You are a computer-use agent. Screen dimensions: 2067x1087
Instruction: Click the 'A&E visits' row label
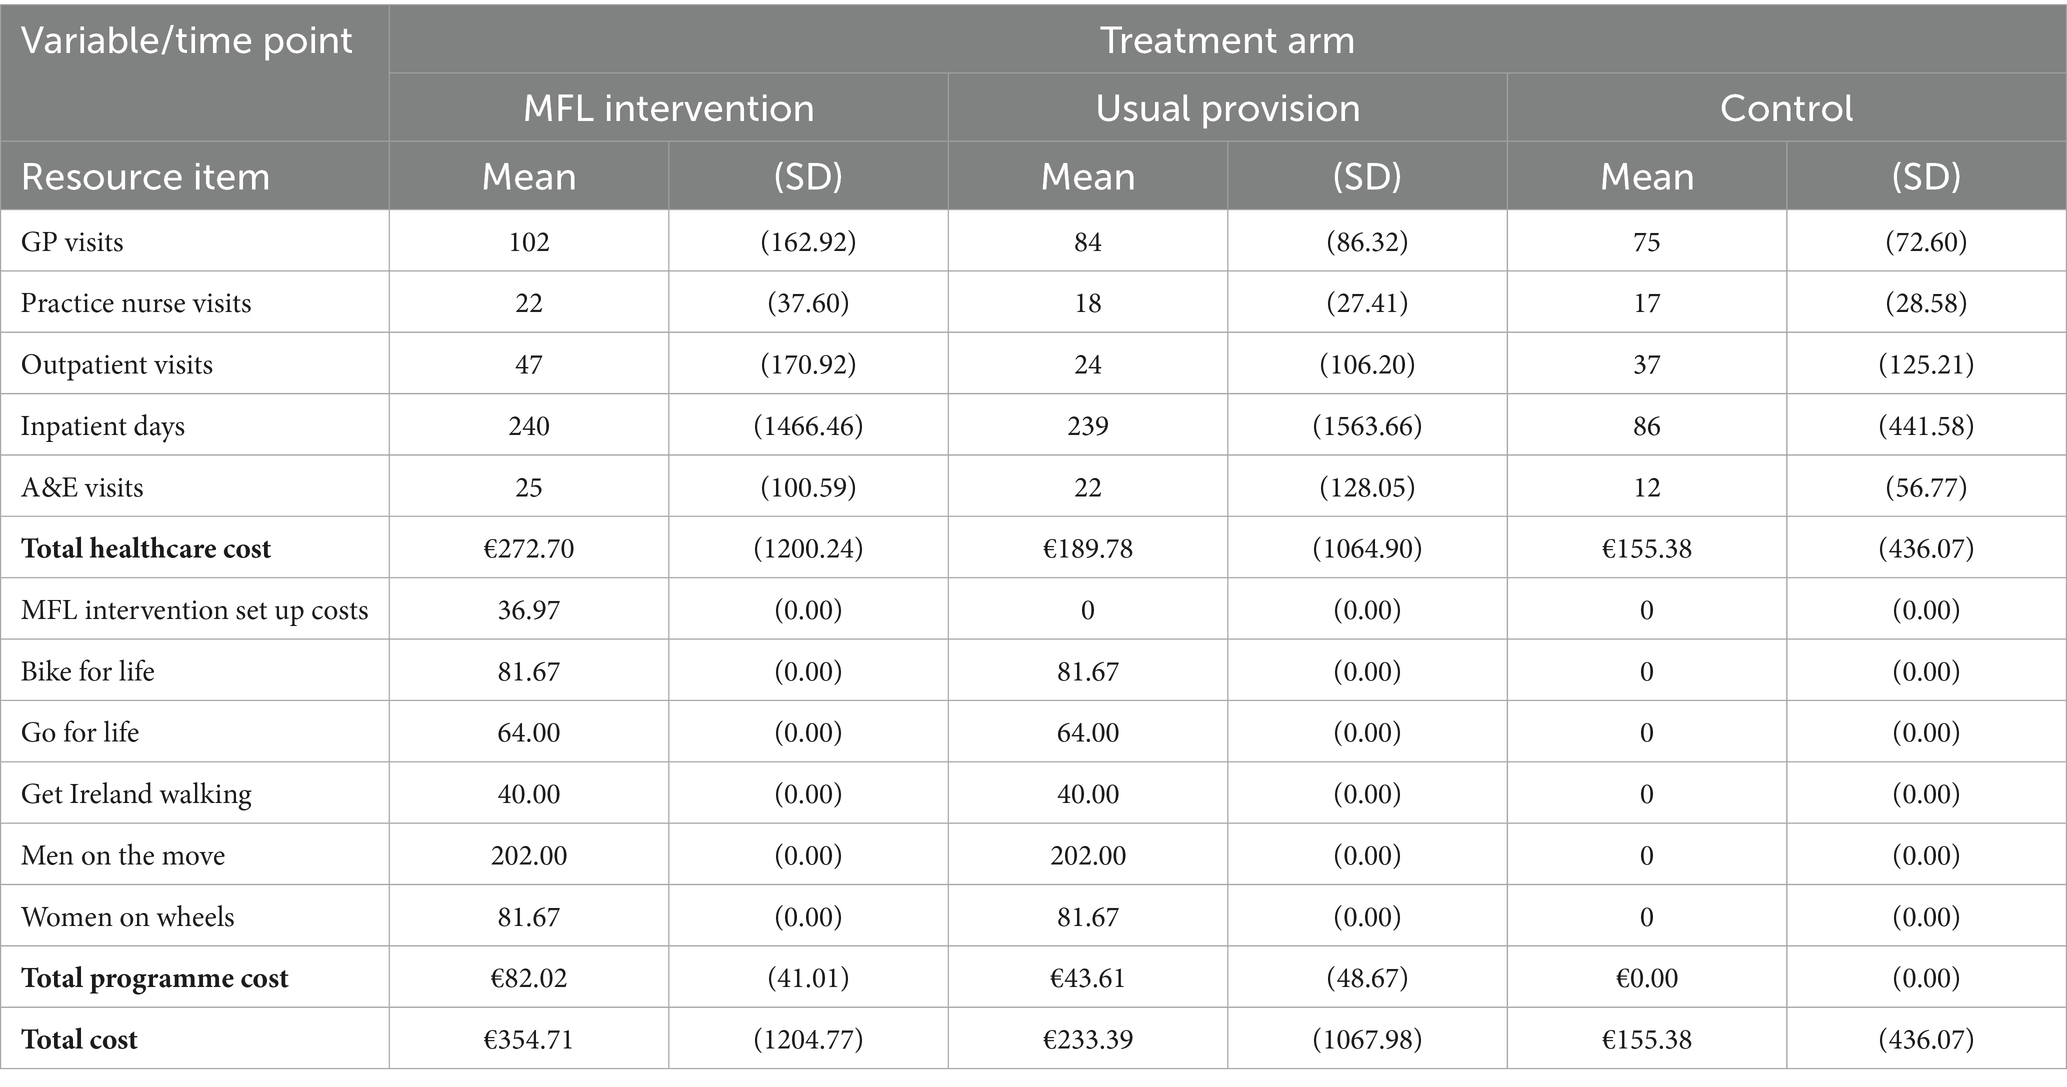tap(82, 487)
